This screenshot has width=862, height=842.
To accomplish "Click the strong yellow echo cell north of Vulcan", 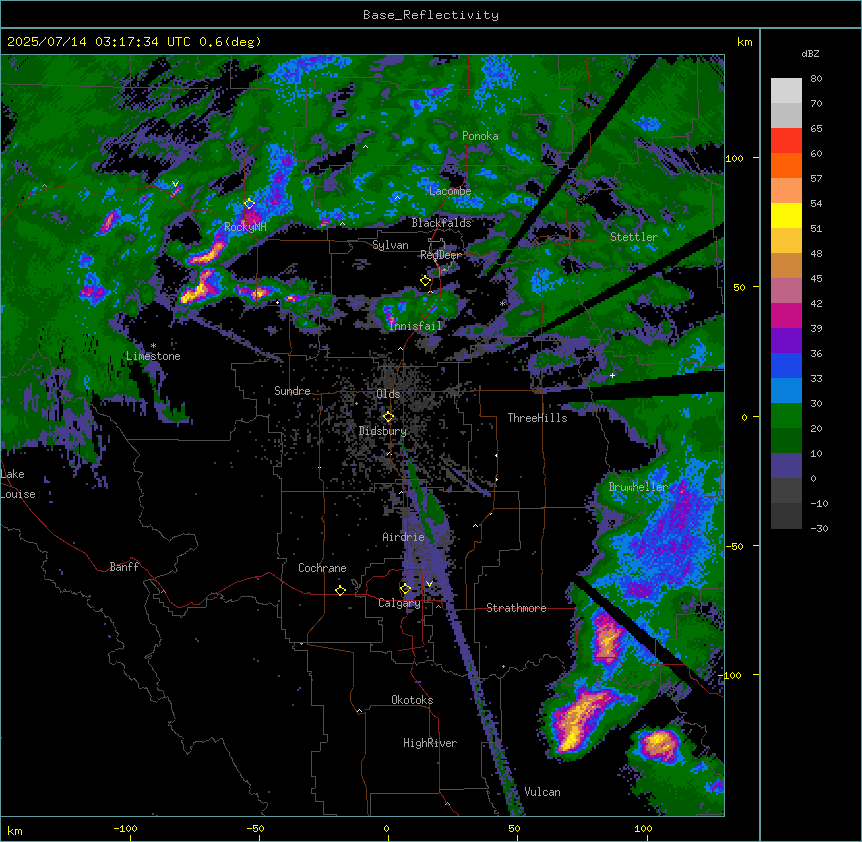I will (577, 720).
